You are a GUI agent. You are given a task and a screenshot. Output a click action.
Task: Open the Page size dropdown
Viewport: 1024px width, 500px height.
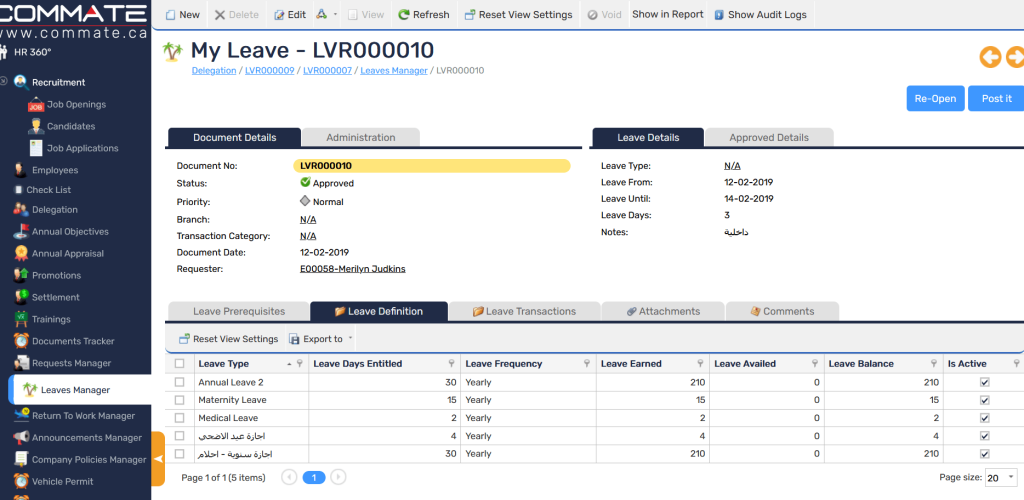1001,478
